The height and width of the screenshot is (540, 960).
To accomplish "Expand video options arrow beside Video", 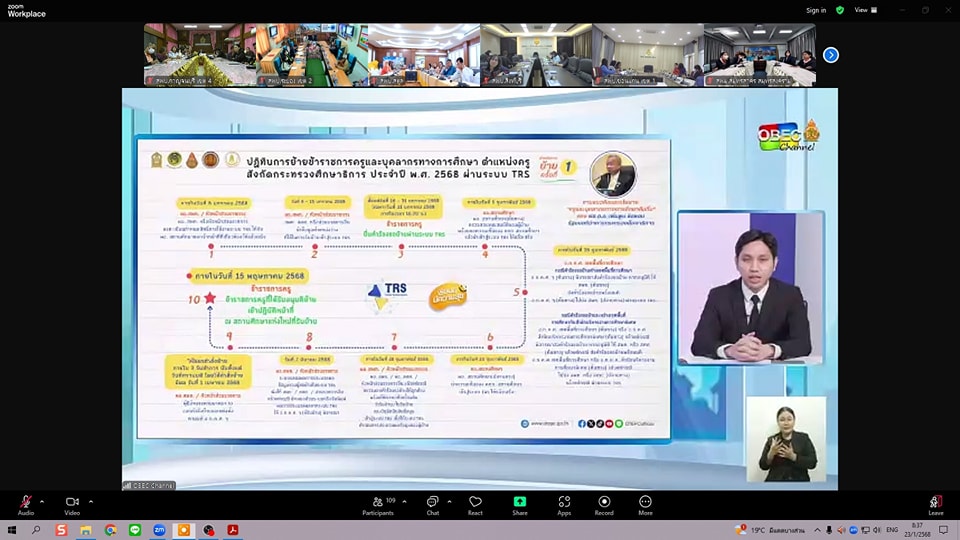I will (x=91, y=501).
